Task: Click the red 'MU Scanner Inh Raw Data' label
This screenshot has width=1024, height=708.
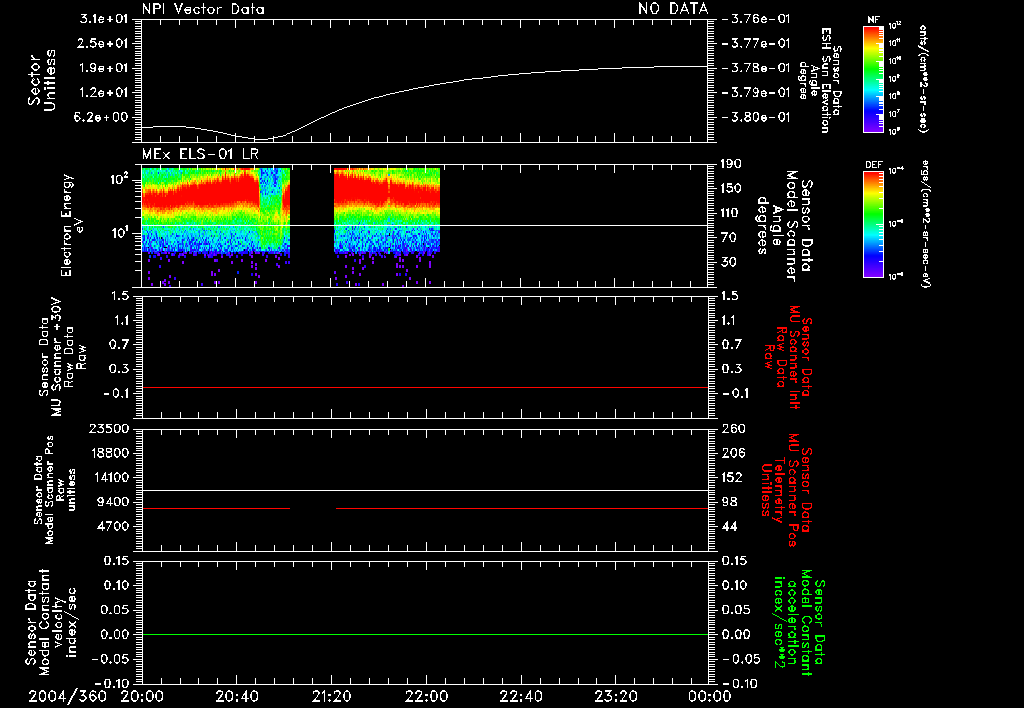Action: 786,357
